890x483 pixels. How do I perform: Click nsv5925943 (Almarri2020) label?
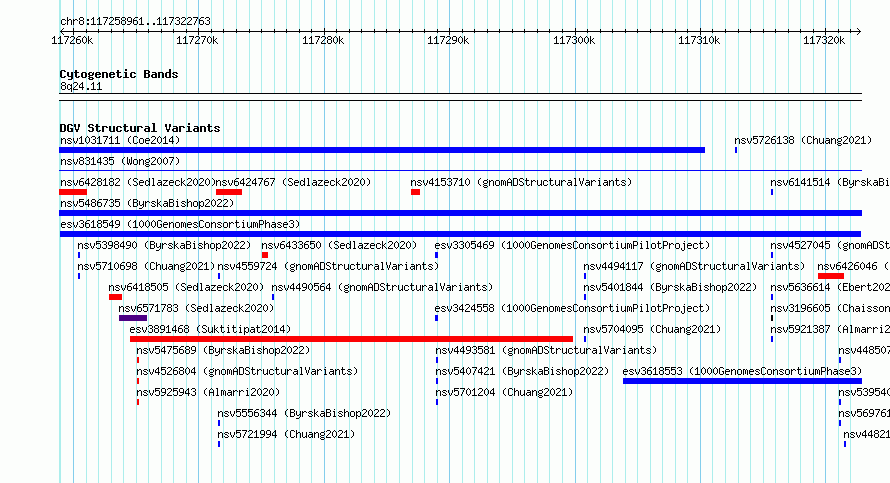[x=208, y=392]
